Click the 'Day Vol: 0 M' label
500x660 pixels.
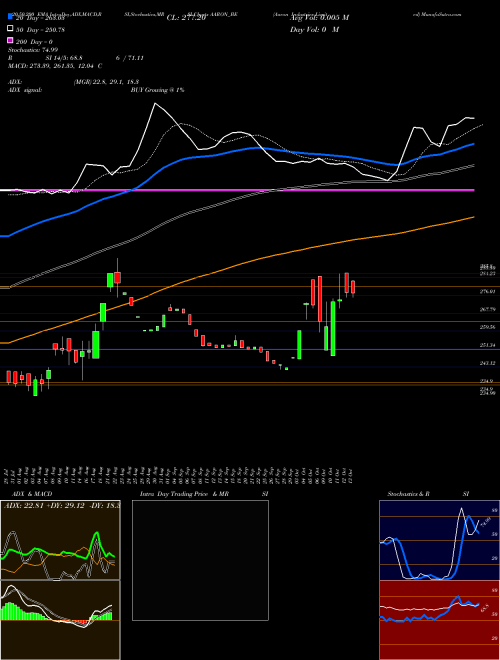(314, 29)
